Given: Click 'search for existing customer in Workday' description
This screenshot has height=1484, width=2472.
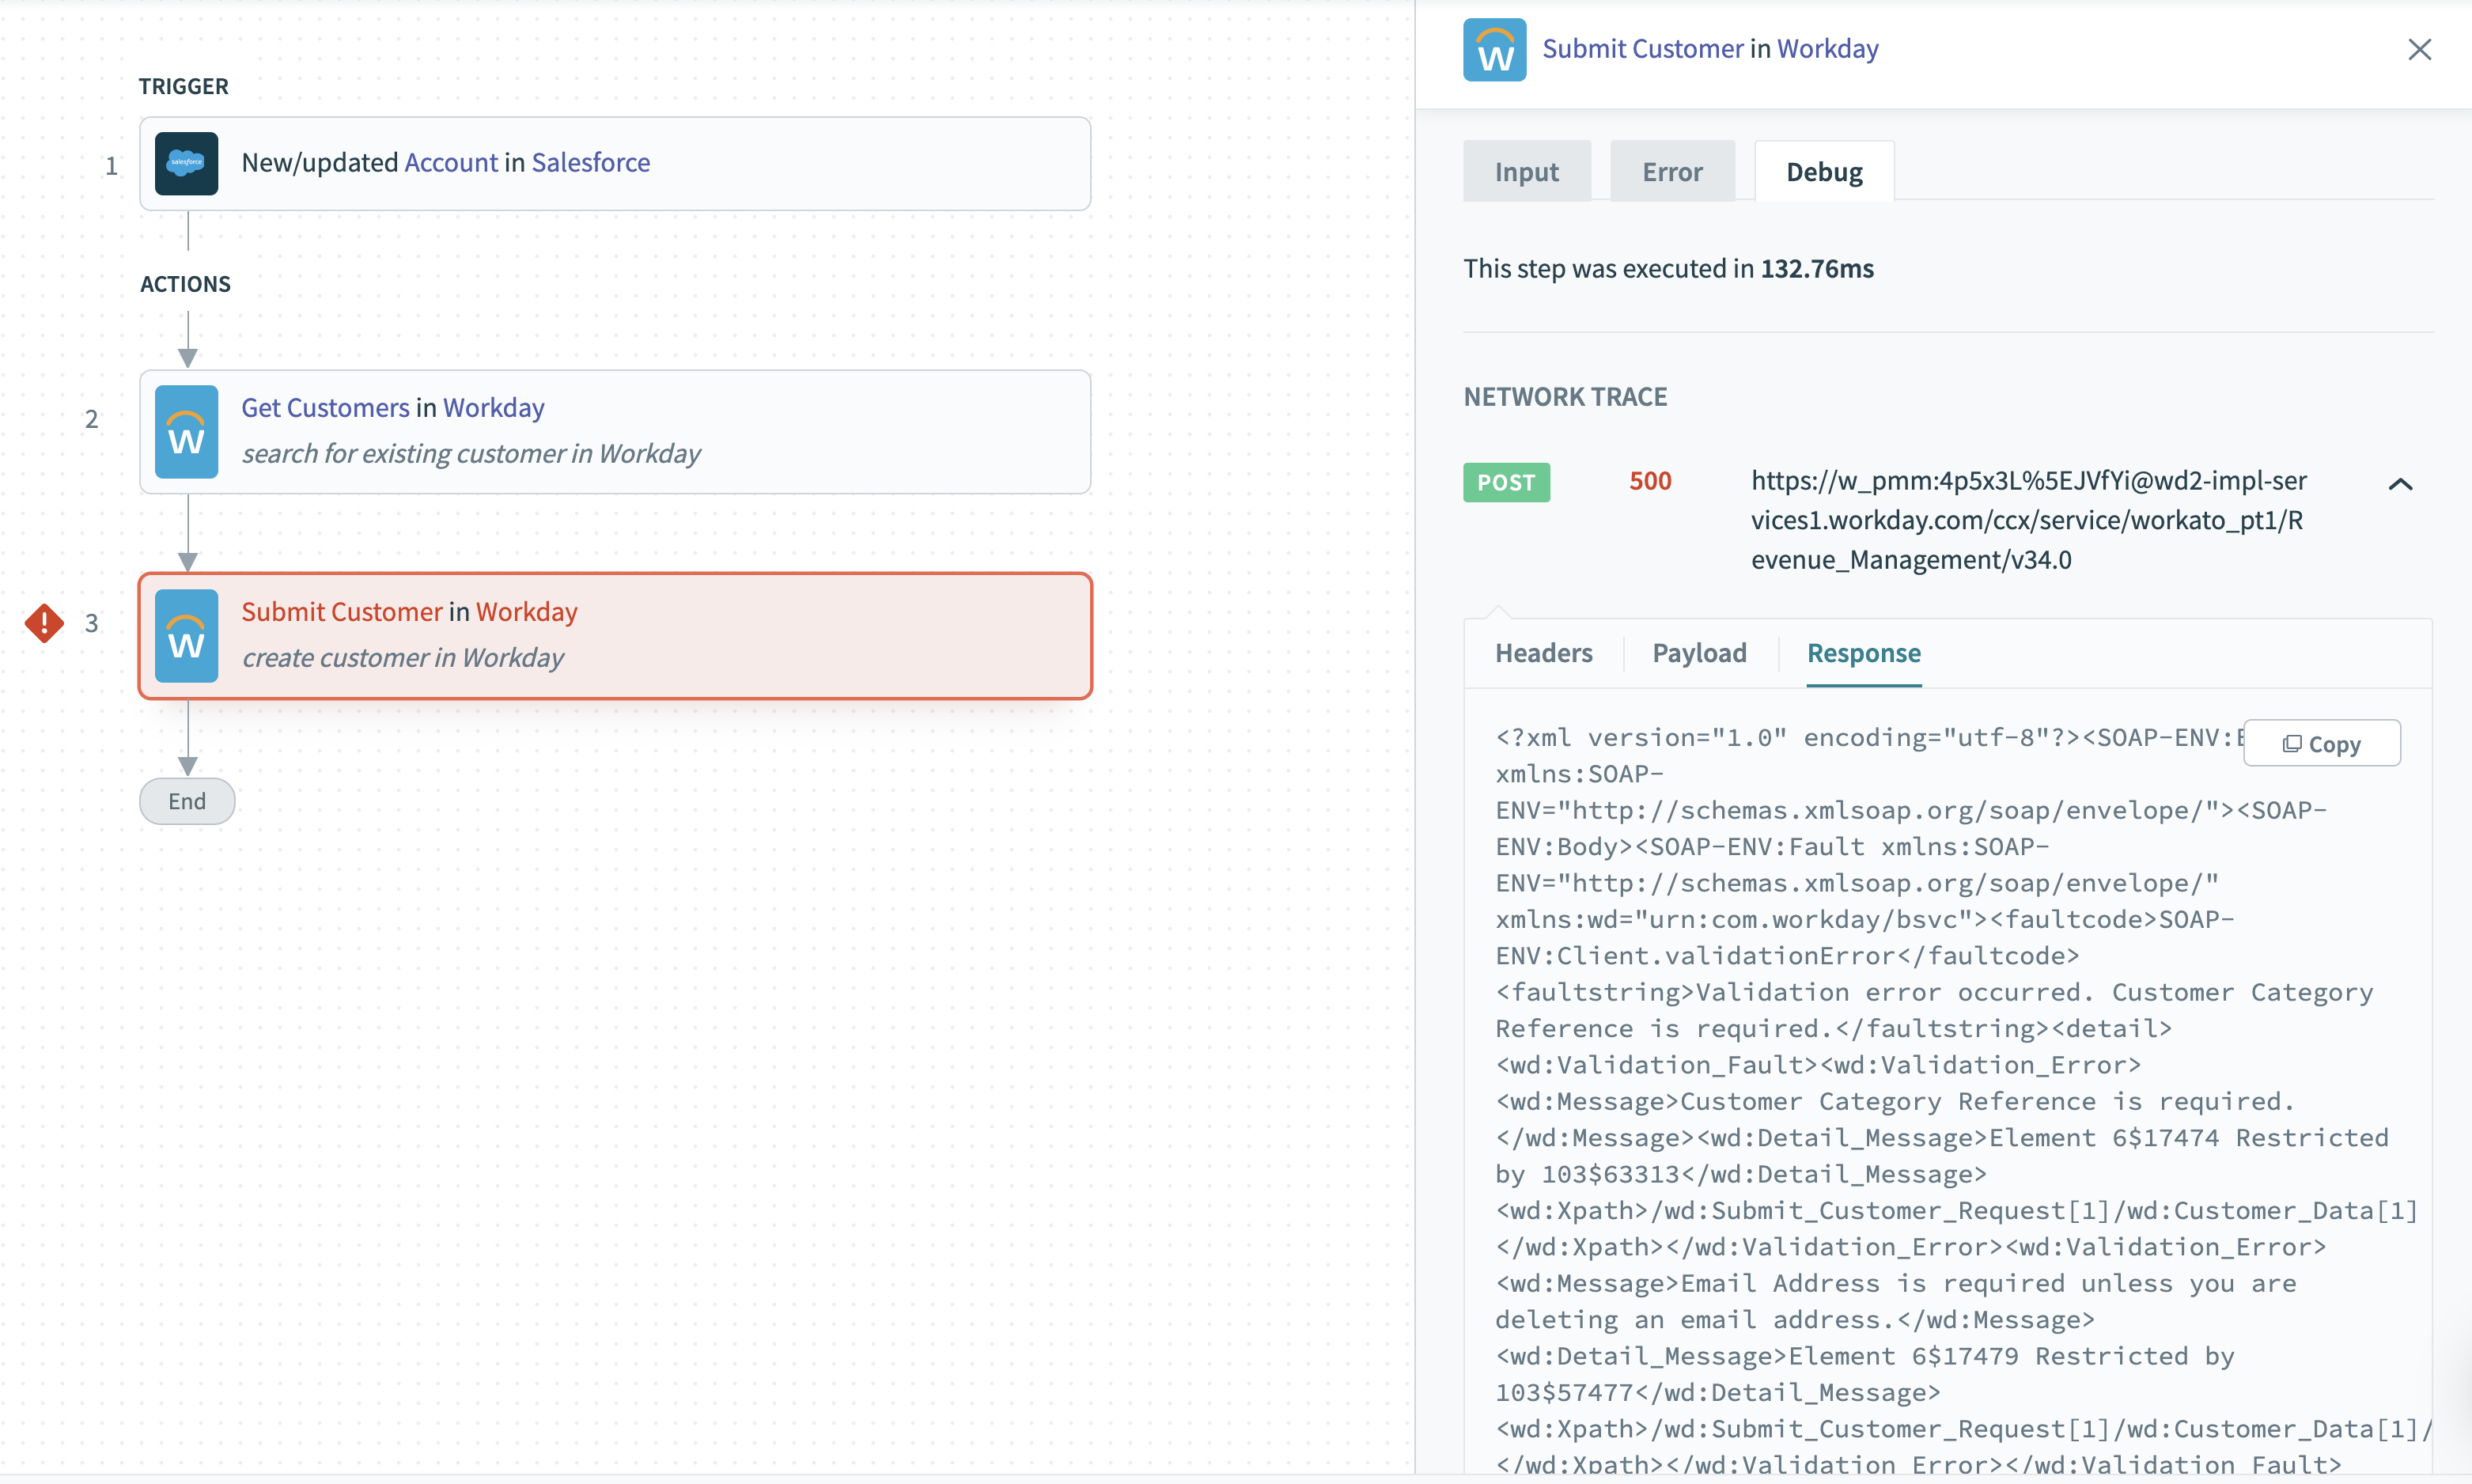Looking at the screenshot, I should pos(470,453).
